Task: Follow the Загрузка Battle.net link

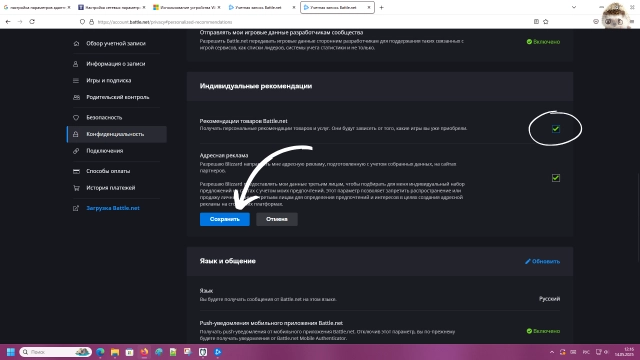Action: (x=113, y=208)
